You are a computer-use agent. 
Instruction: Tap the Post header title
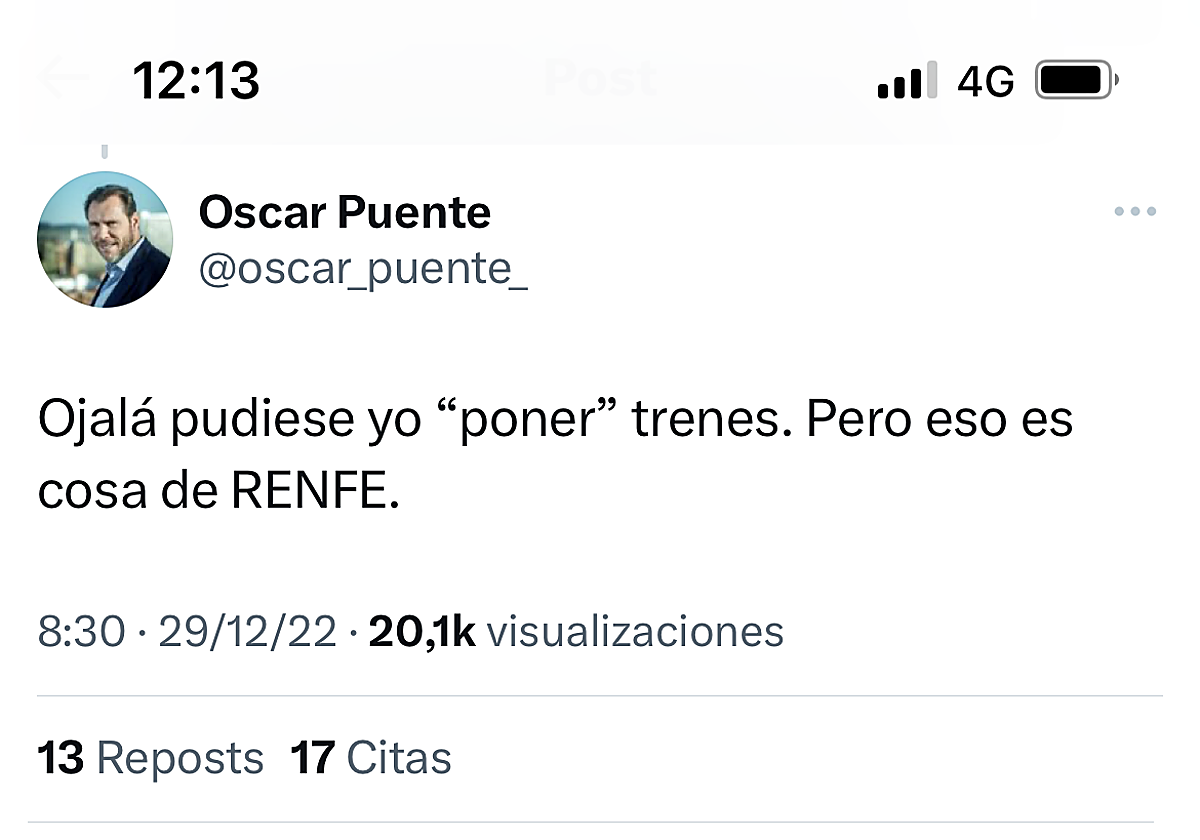tap(600, 80)
